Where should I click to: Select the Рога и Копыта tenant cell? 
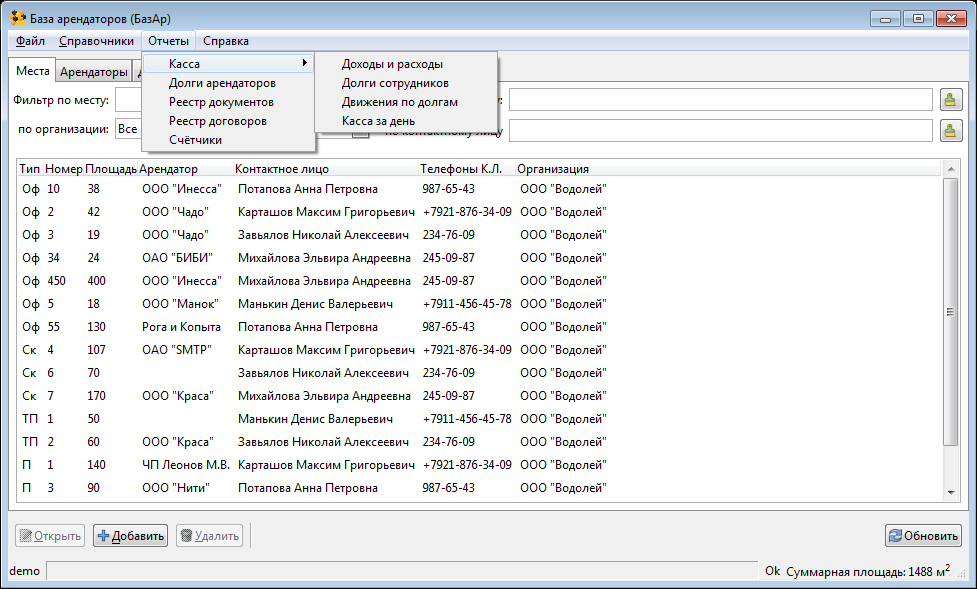tap(181, 327)
